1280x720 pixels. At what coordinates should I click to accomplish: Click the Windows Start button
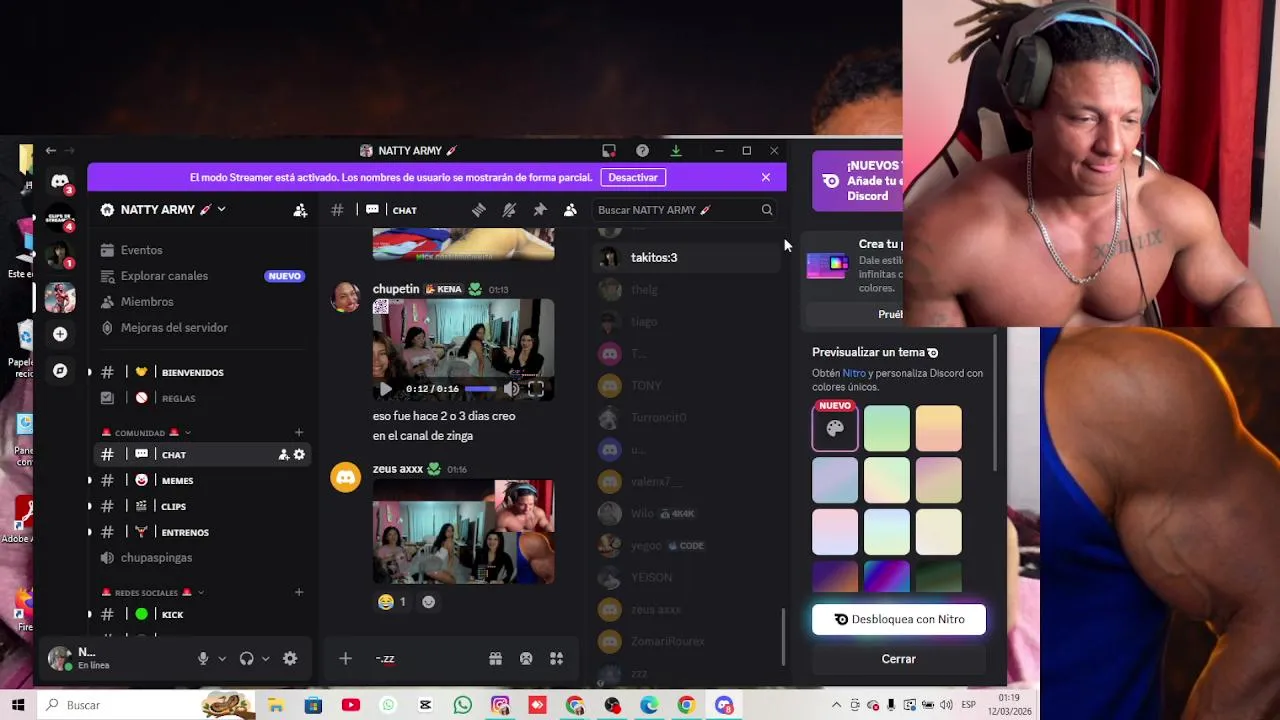pos(18,705)
